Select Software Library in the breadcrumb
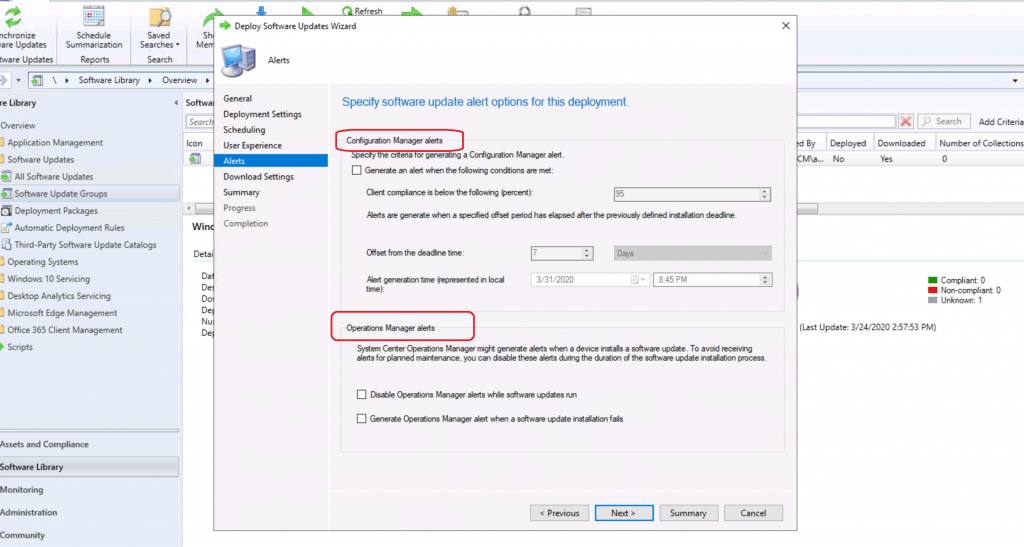1024x547 pixels. (109, 80)
